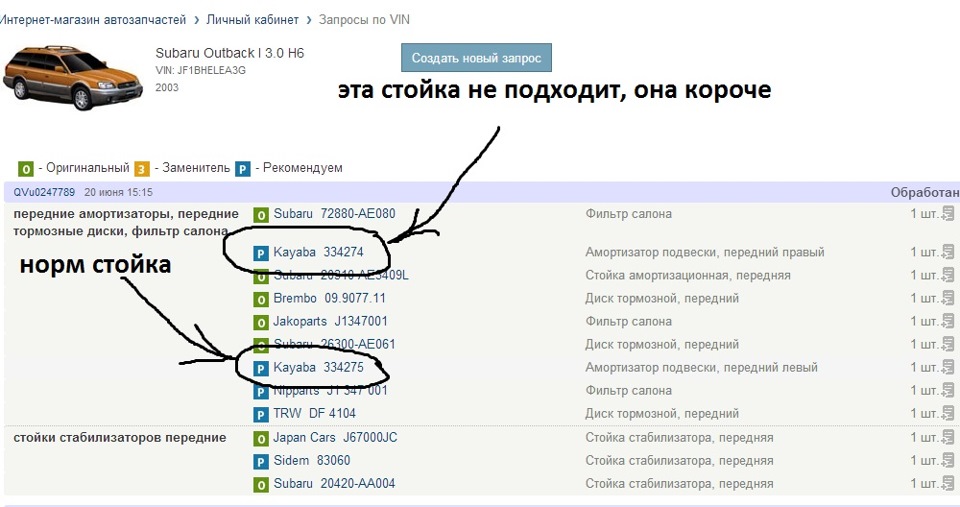Click the Обработан status text
The width and height of the screenshot is (960, 507).
924,192
